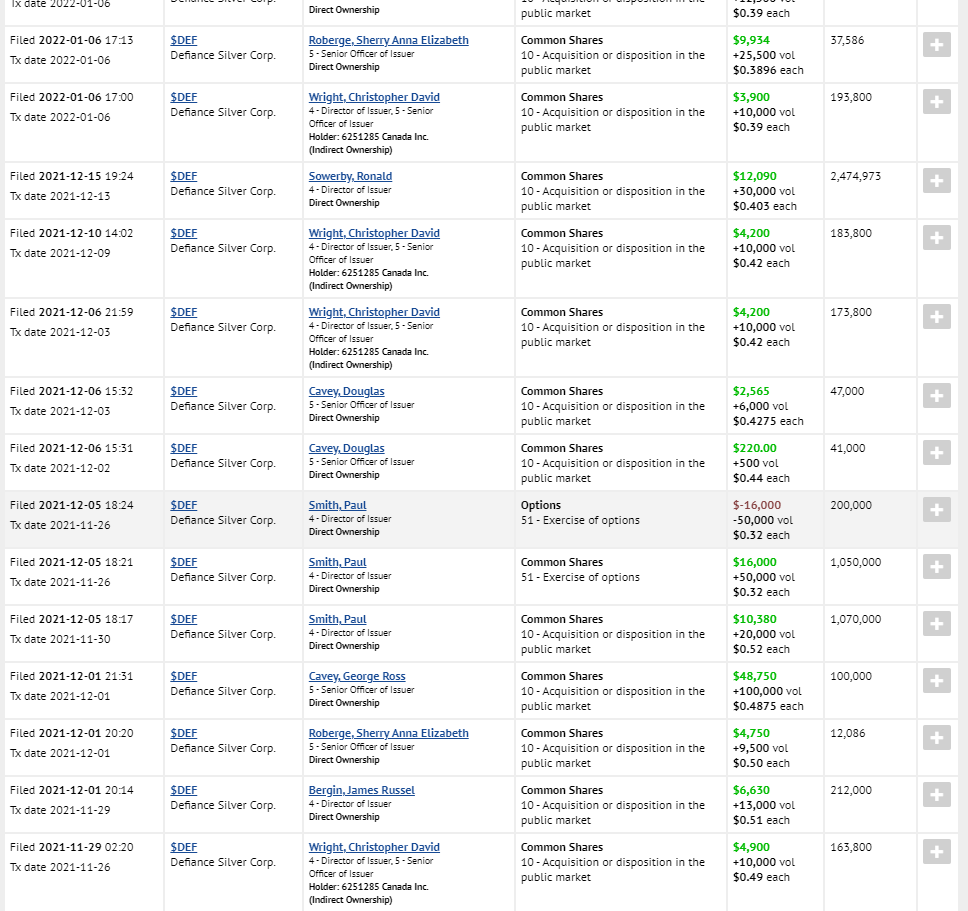The image size is (968, 911).
Task: Open the $DEF ticker in the 2022-01-06 17:13 filing
Action: coord(183,40)
